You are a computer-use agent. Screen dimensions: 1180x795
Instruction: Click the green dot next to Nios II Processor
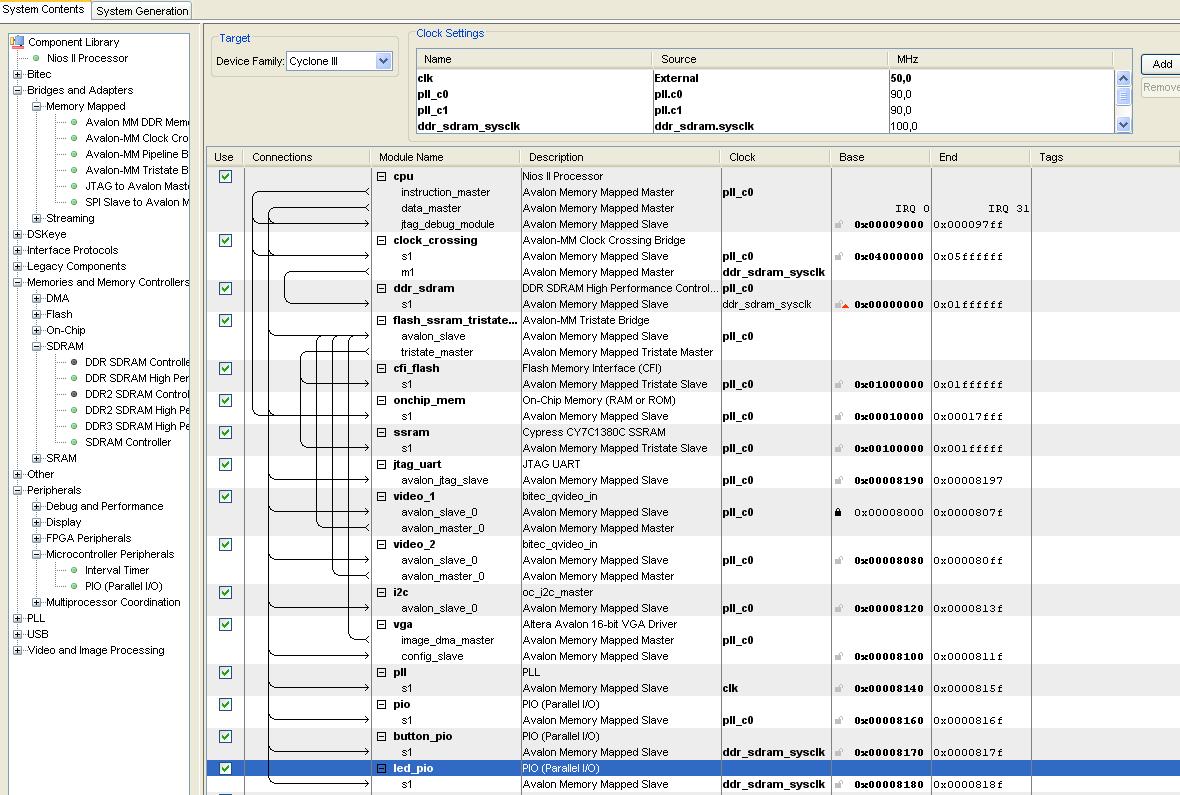(36, 58)
